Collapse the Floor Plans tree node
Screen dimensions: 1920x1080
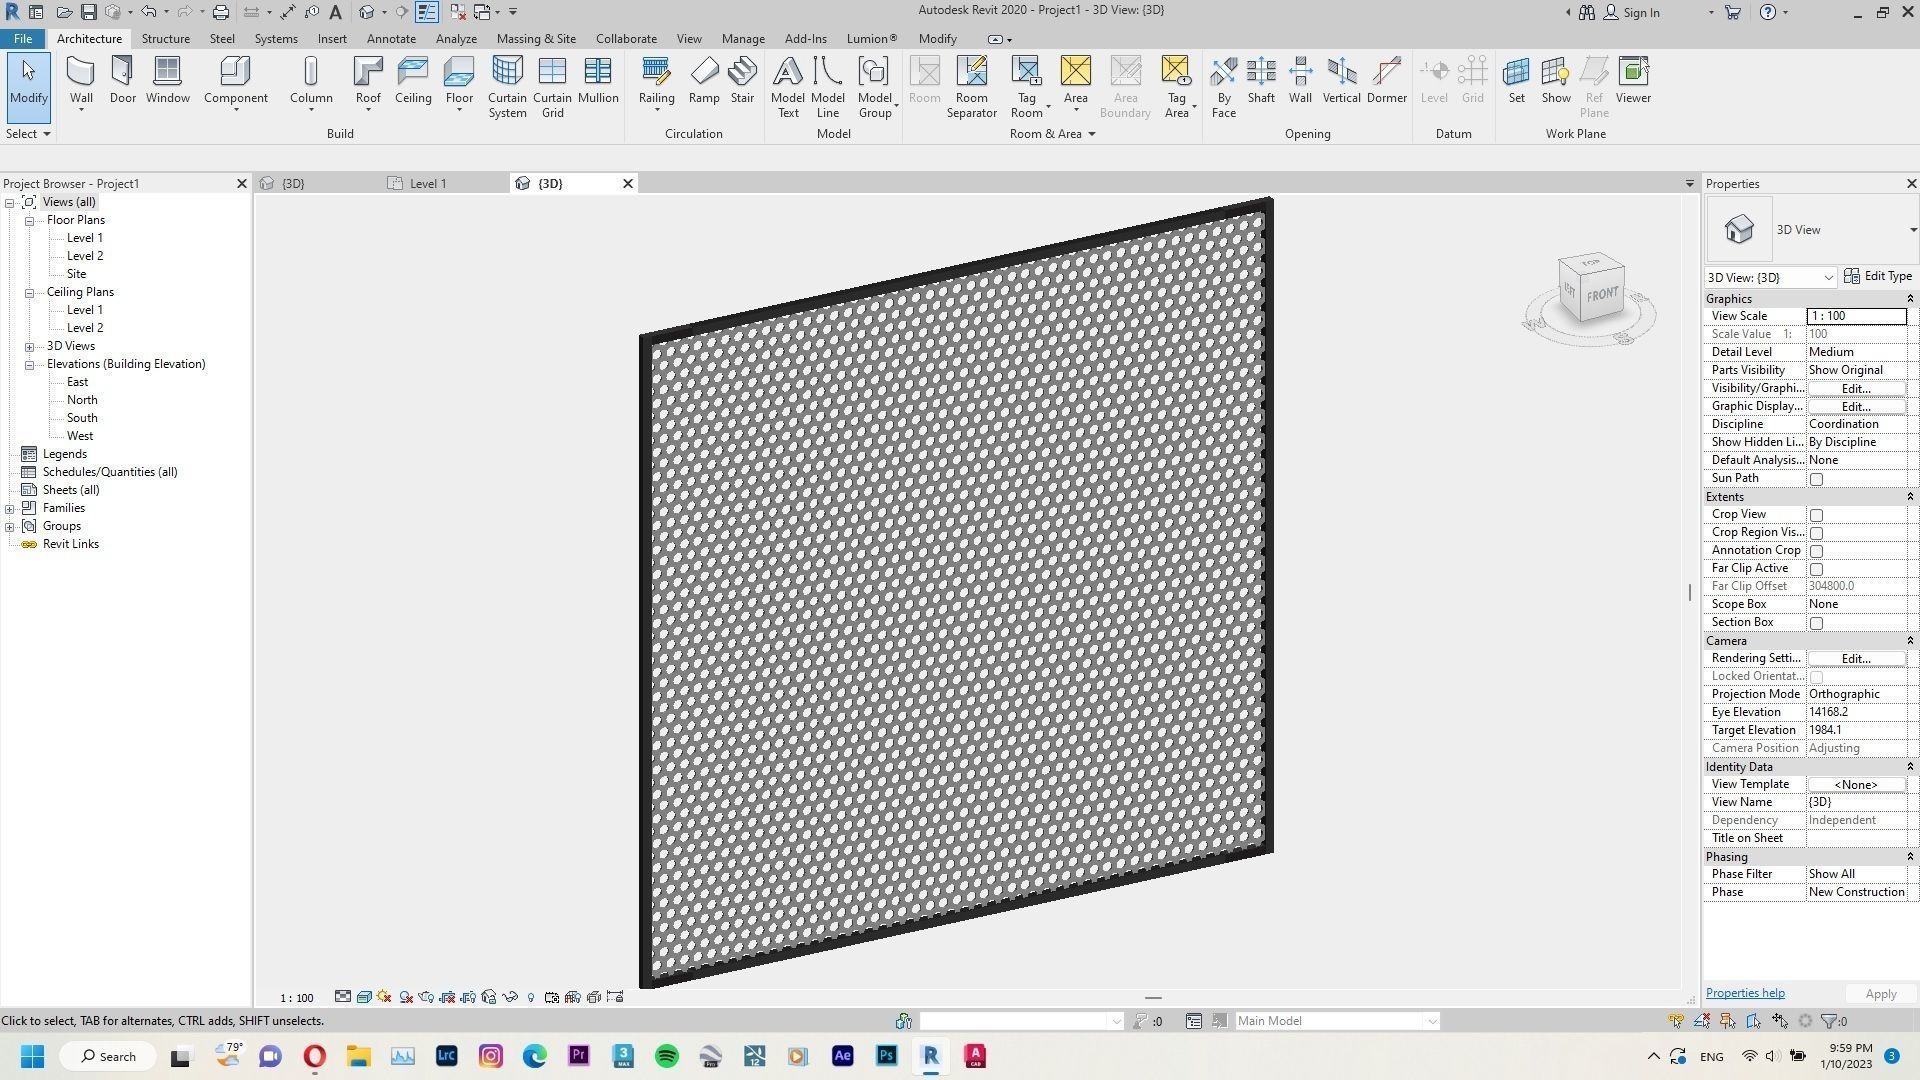29,219
